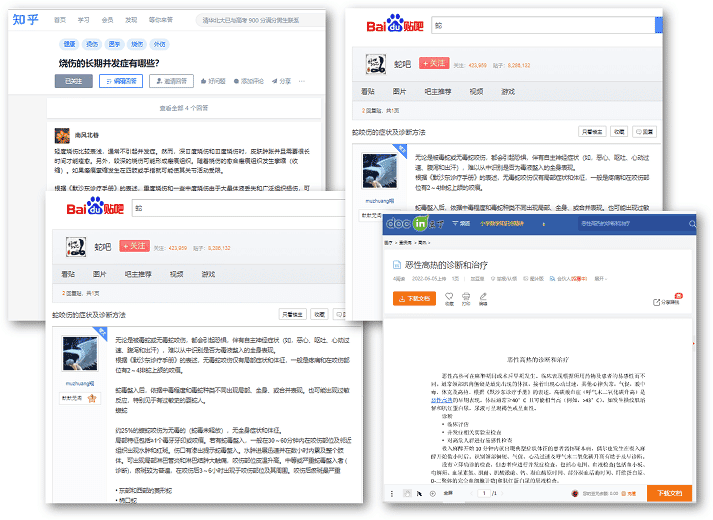Toggle 只看楼主 in top-right Tieba window
This screenshot has width=713, height=520.
pyautogui.click(x=592, y=132)
